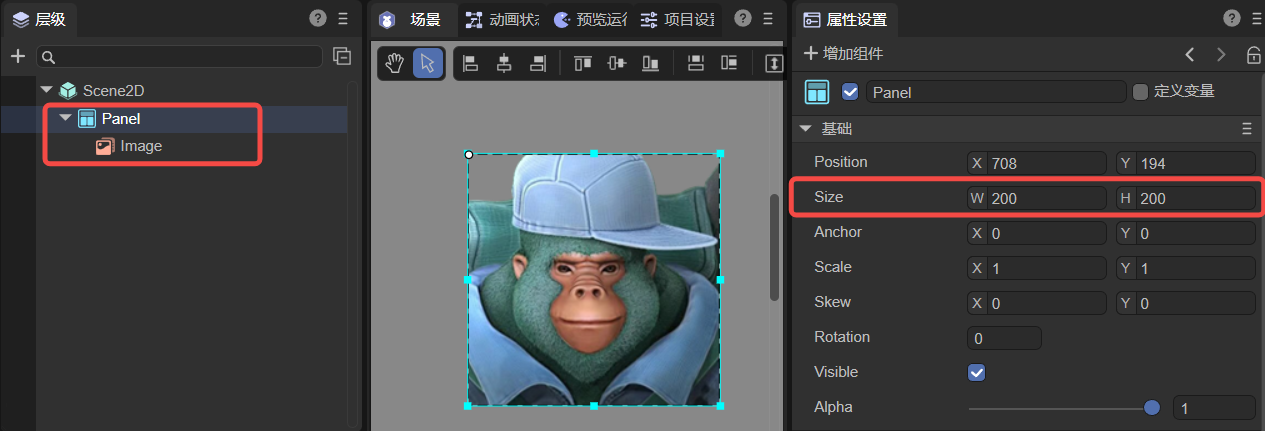Lock the property inspector panel
This screenshot has height=431, width=1265.
[1253, 55]
